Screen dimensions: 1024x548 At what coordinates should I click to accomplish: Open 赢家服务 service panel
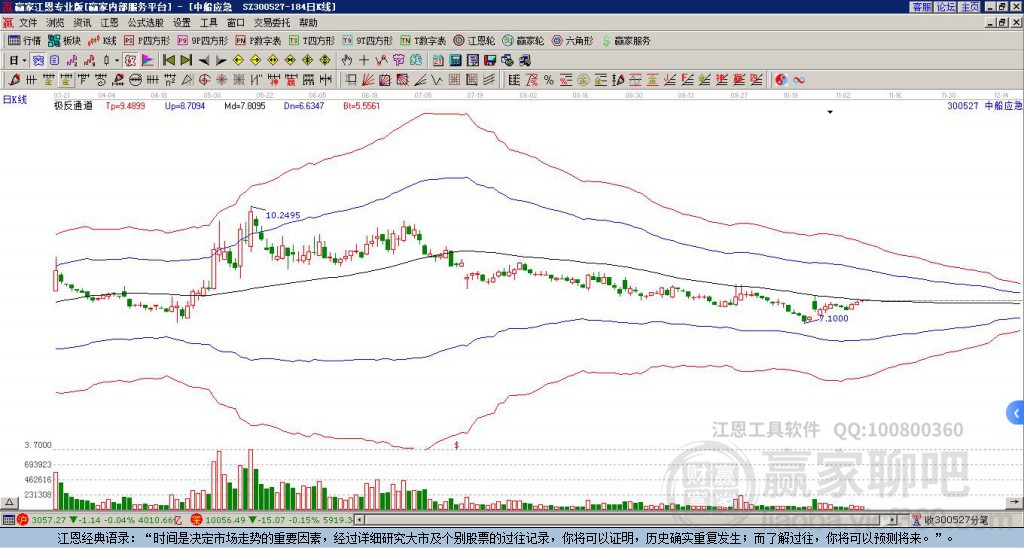(626, 40)
